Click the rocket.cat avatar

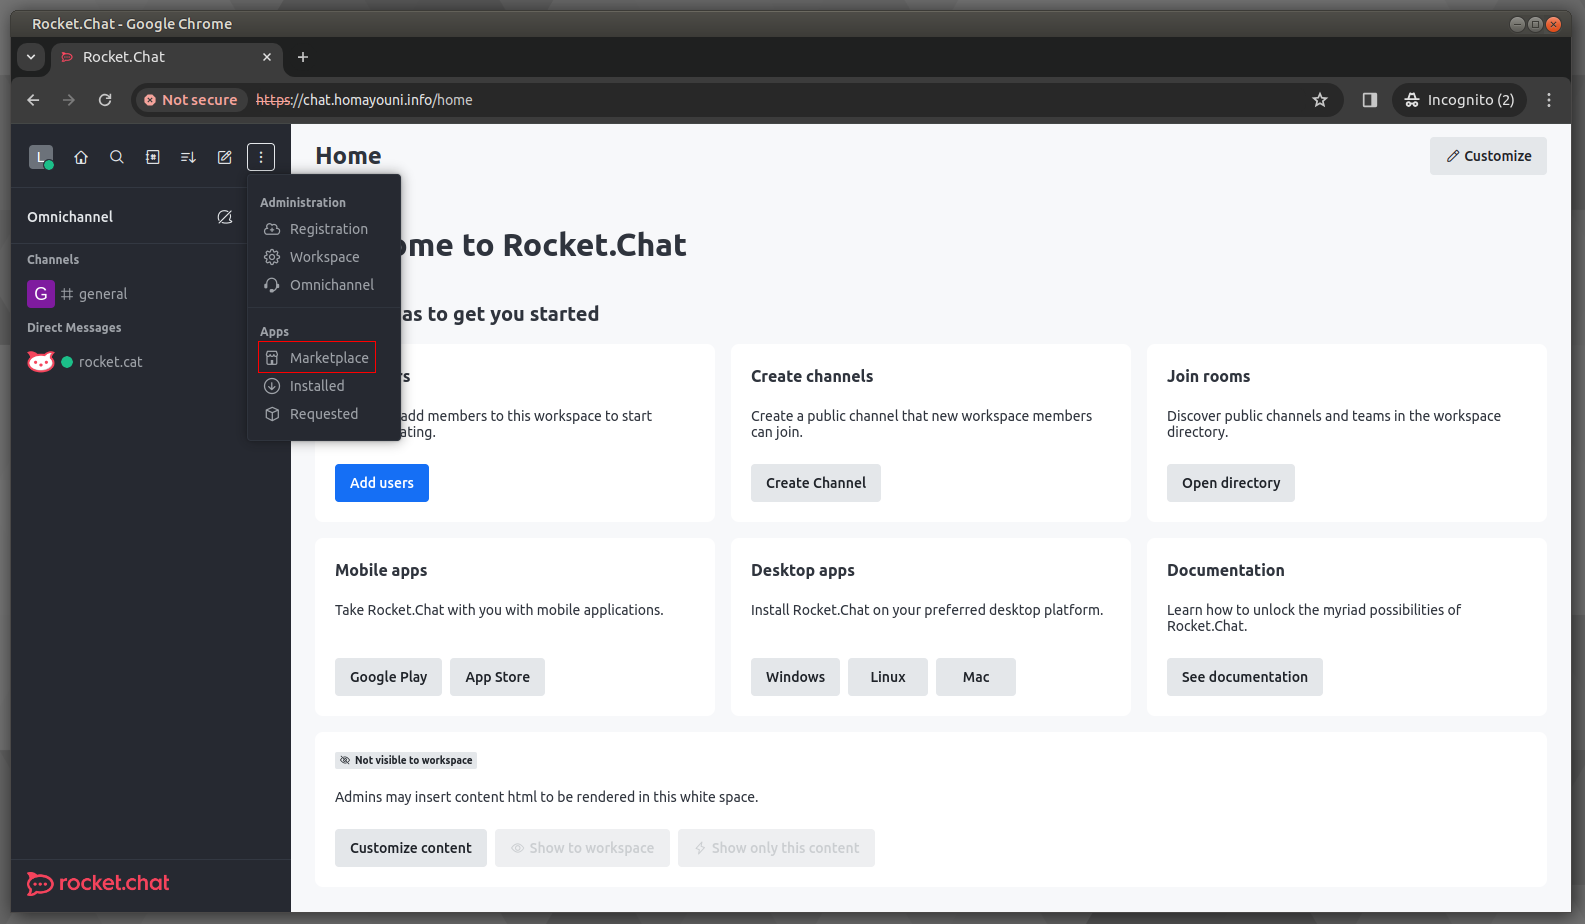41,362
